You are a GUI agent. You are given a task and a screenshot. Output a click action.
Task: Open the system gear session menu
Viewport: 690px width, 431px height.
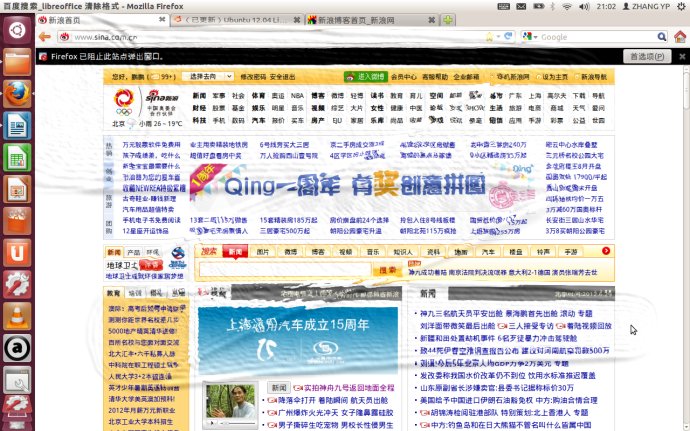click(682, 6)
